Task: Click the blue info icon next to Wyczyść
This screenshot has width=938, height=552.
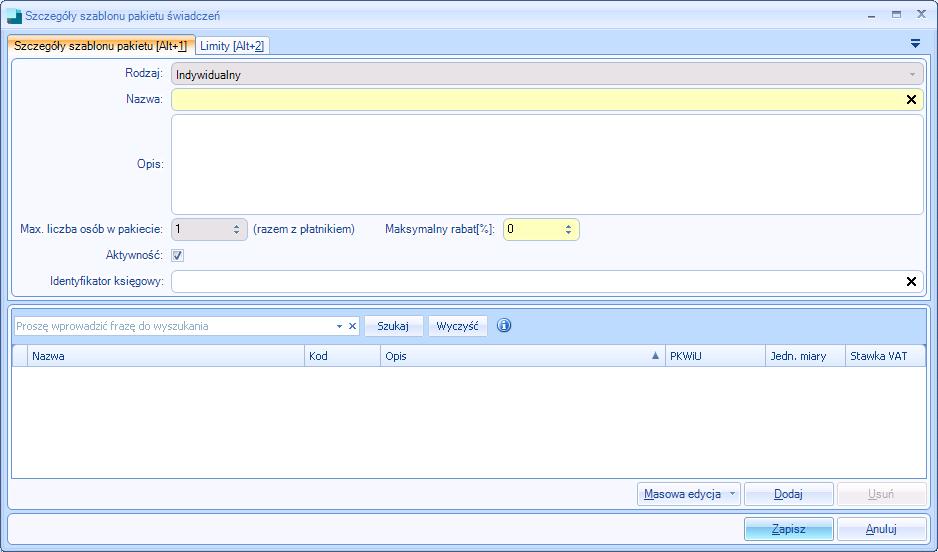Action: [x=504, y=325]
